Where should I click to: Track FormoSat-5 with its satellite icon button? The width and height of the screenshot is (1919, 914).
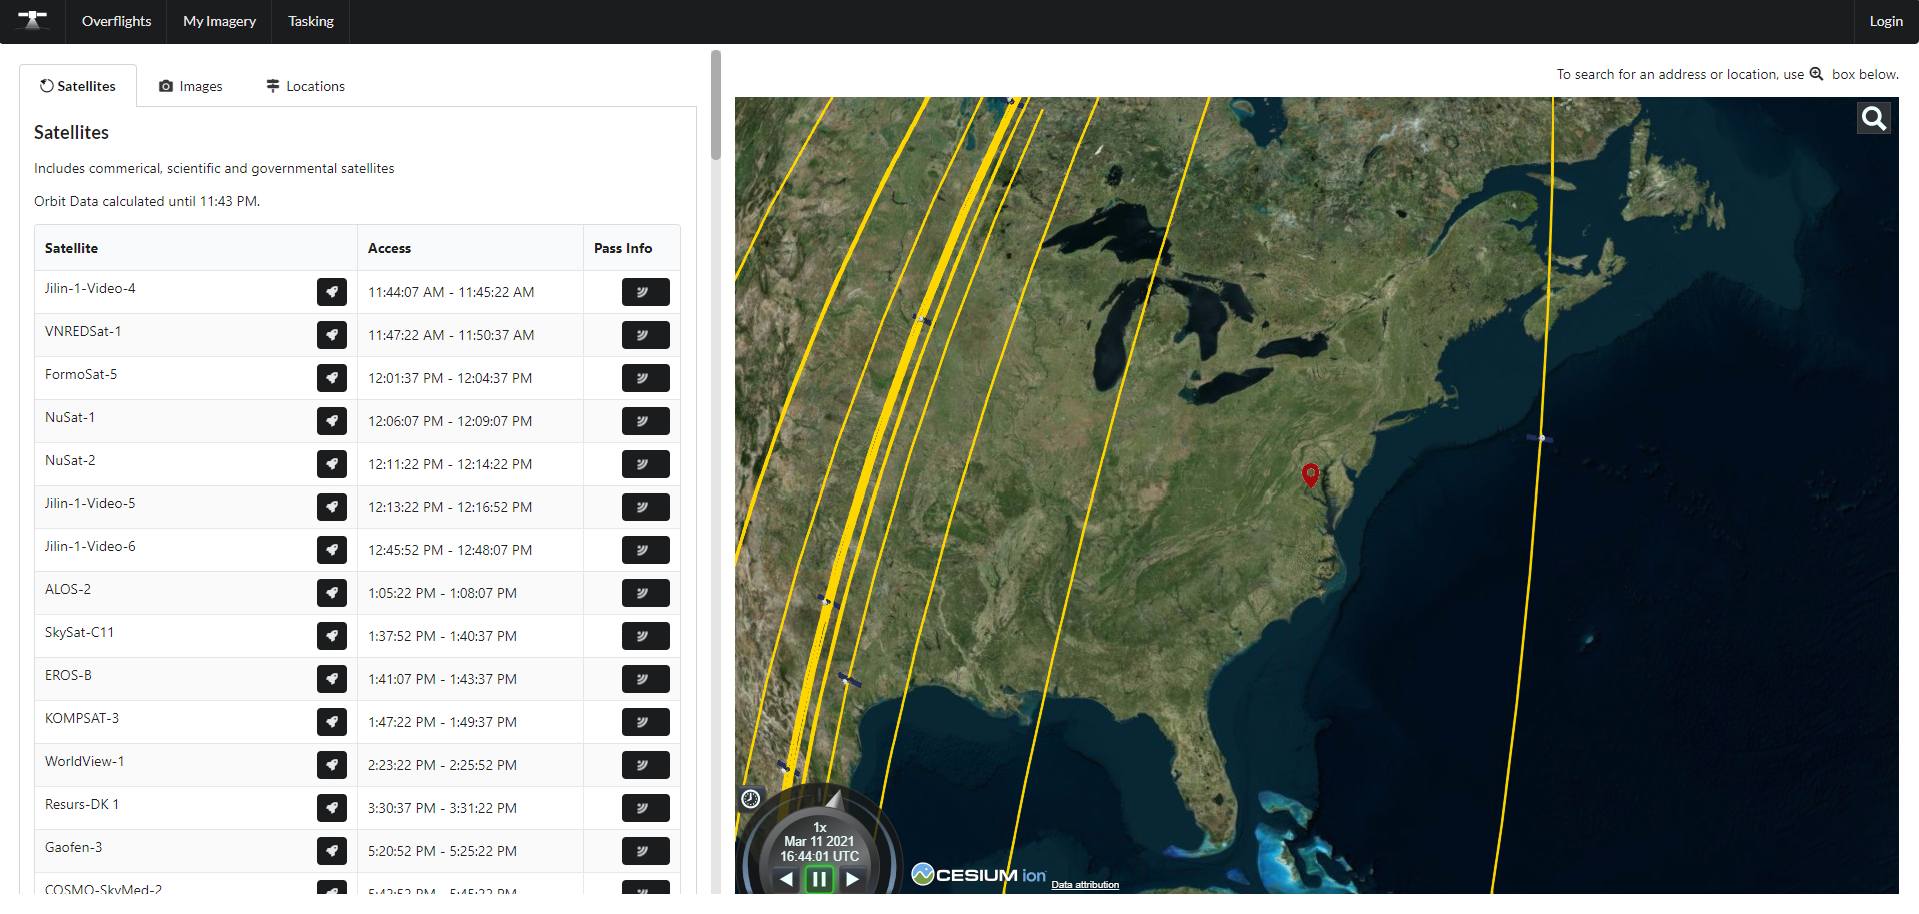(332, 378)
